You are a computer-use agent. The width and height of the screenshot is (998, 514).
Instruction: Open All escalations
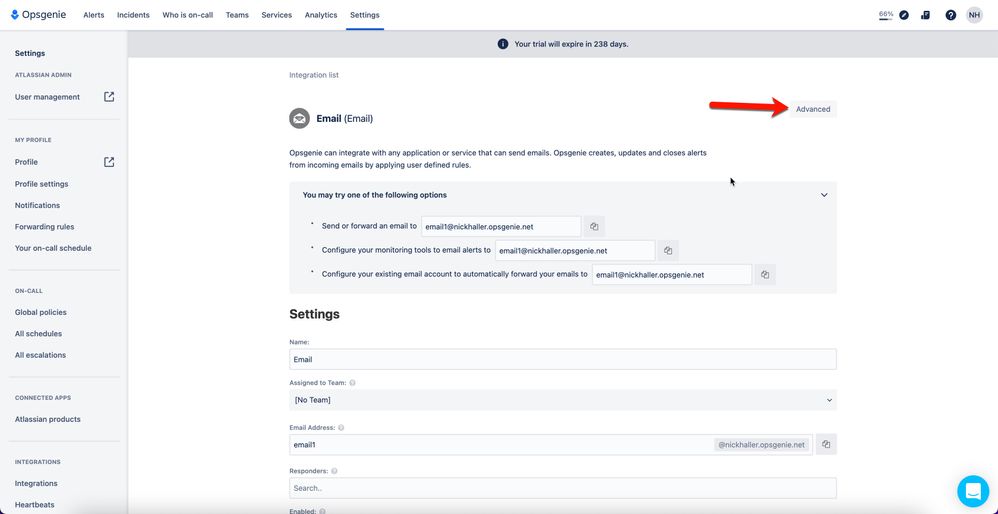(x=40, y=355)
